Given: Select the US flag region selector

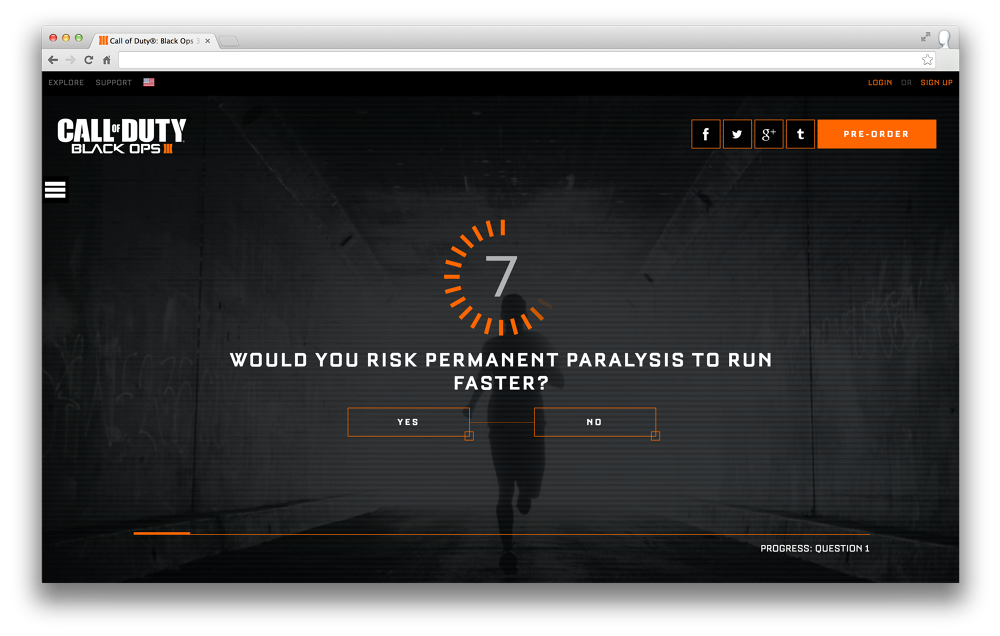Looking at the screenshot, I should point(149,82).
